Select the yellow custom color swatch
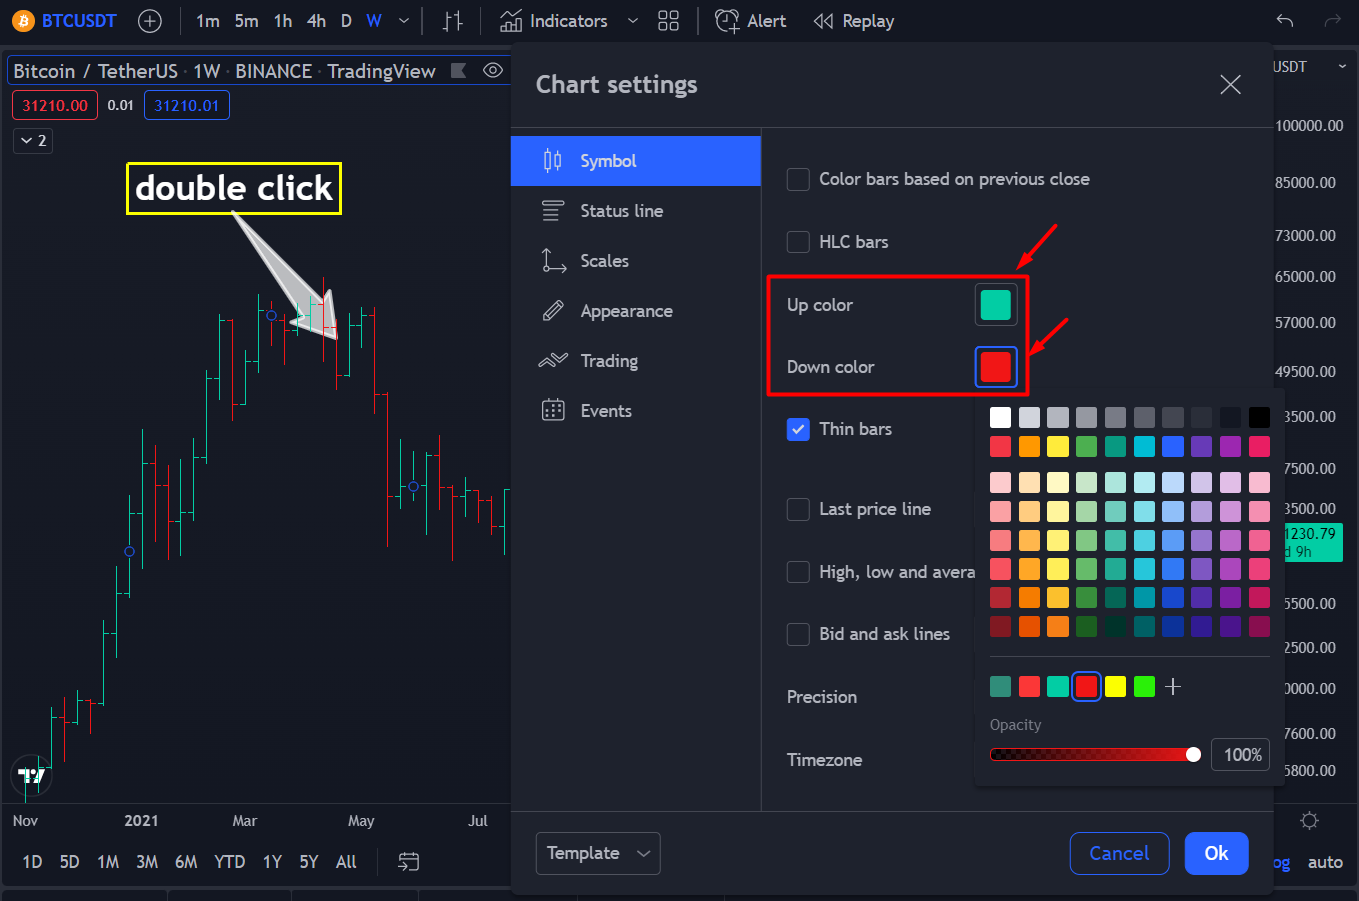Screen dimensions: 1359x901 pos(1116,686)
